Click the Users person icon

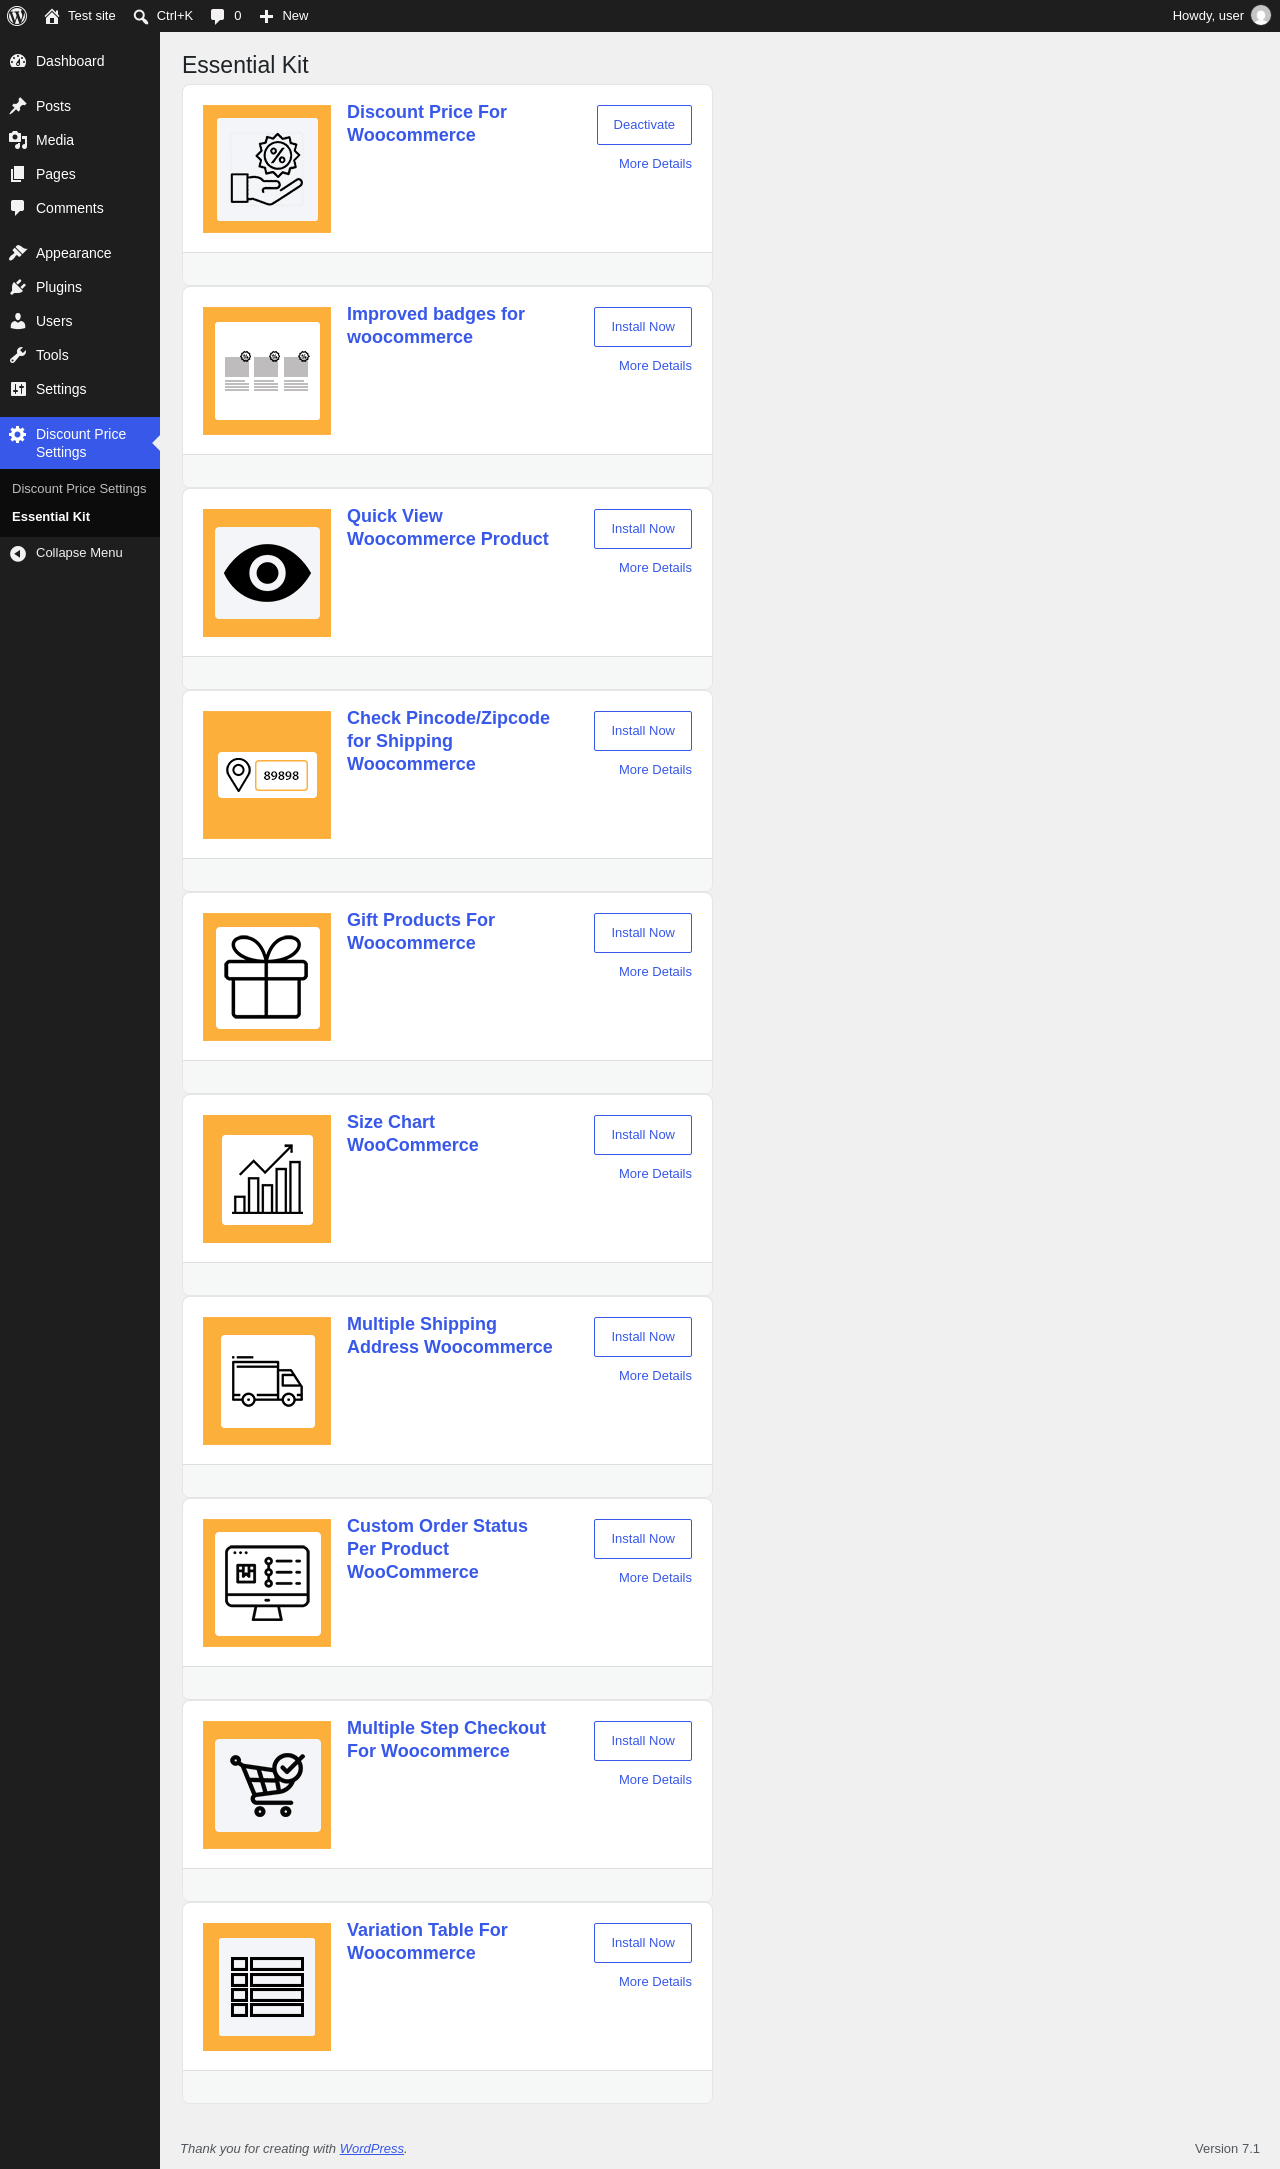[x=18, y=321]
